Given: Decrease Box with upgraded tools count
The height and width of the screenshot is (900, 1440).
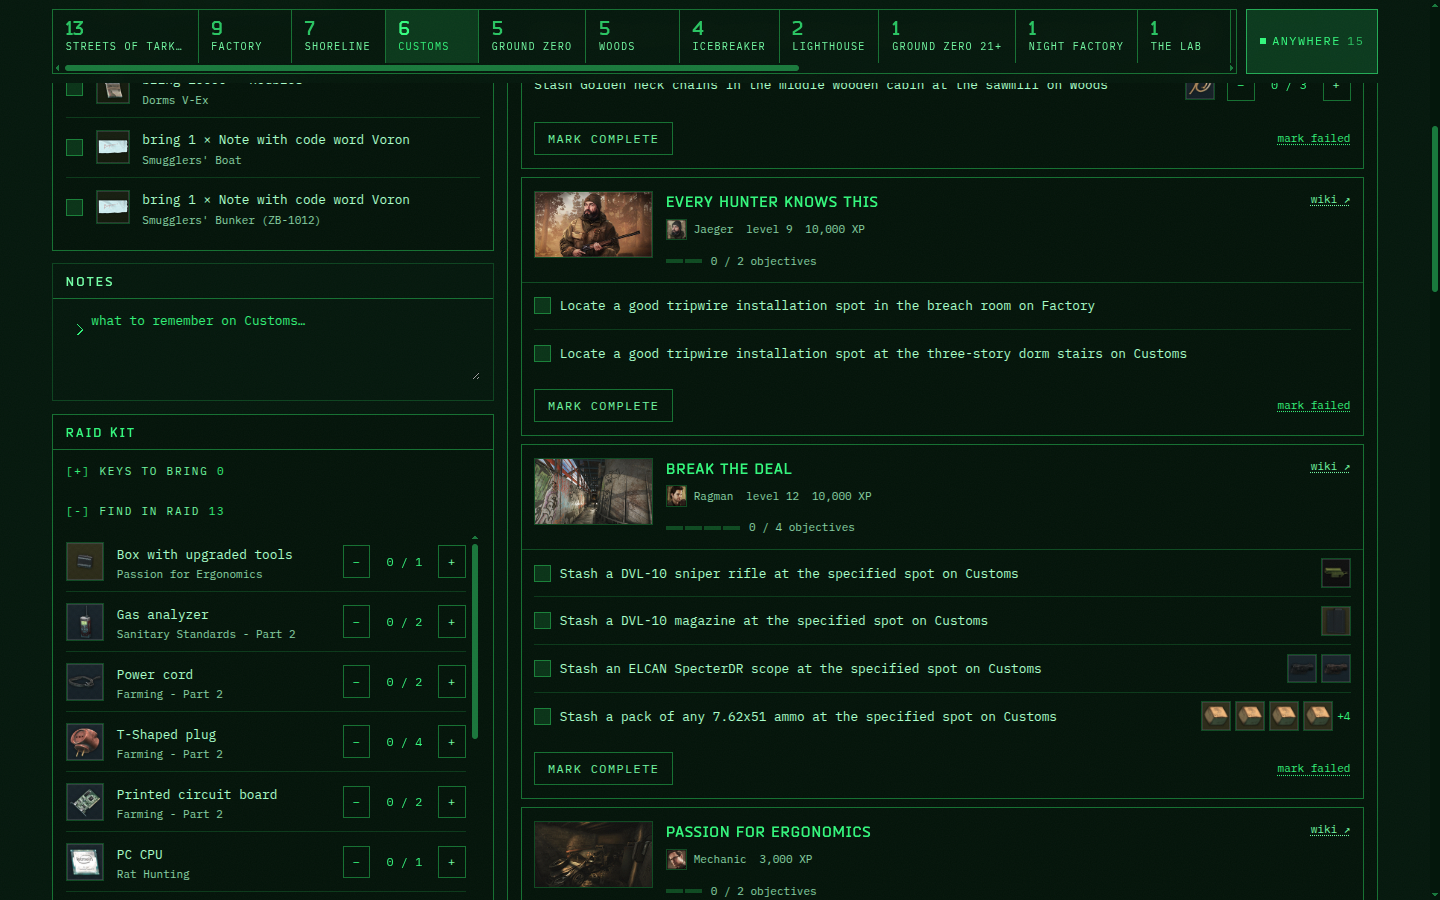Looking at the screenshot, I should point(356,562).
